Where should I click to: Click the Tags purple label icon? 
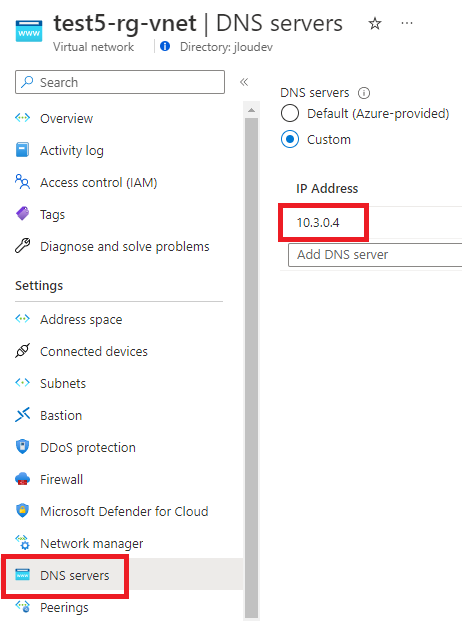(x=23, y=214)
